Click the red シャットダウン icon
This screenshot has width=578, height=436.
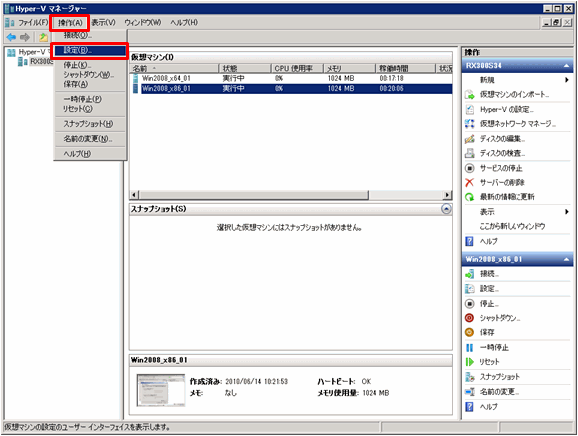point(469,318)
